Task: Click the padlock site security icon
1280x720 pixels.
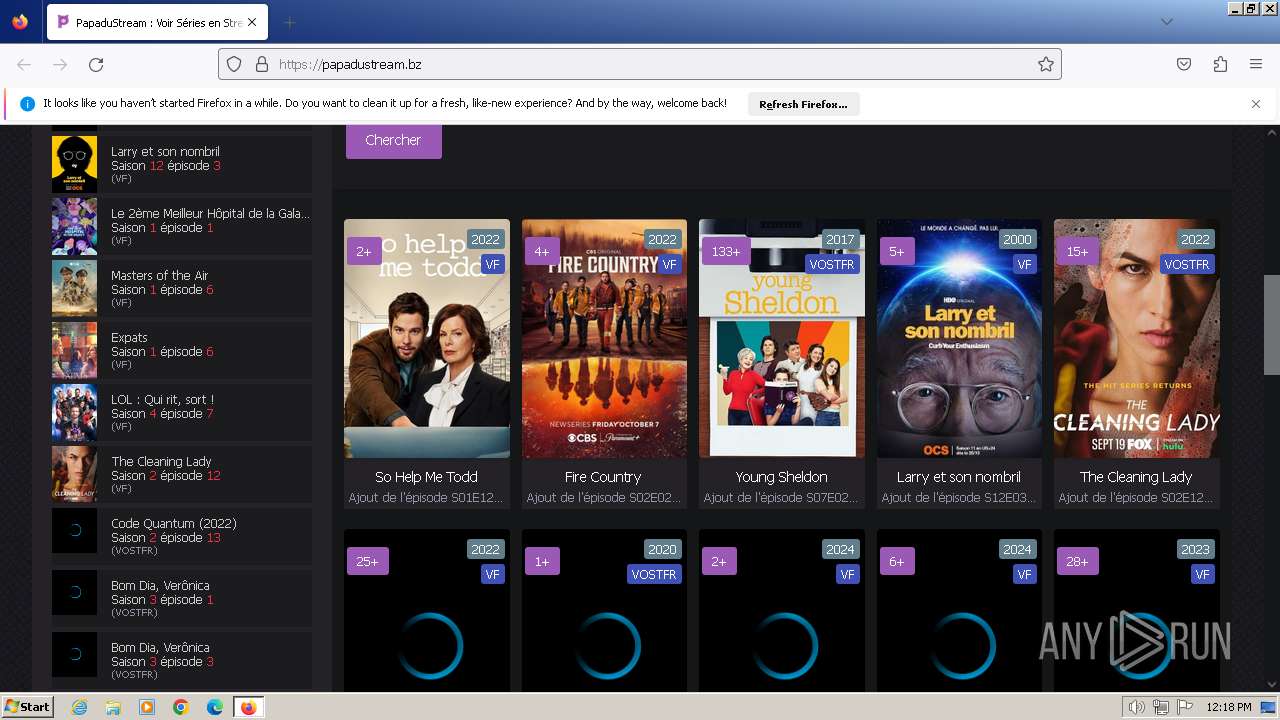Action: click(x=262, y=64)
